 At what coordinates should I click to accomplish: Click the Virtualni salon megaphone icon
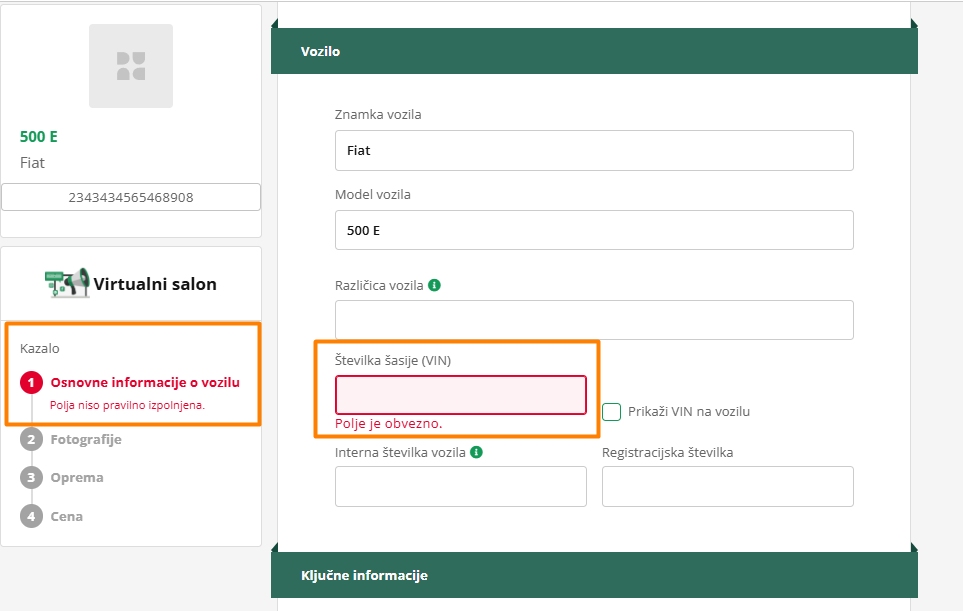point(67,283)
